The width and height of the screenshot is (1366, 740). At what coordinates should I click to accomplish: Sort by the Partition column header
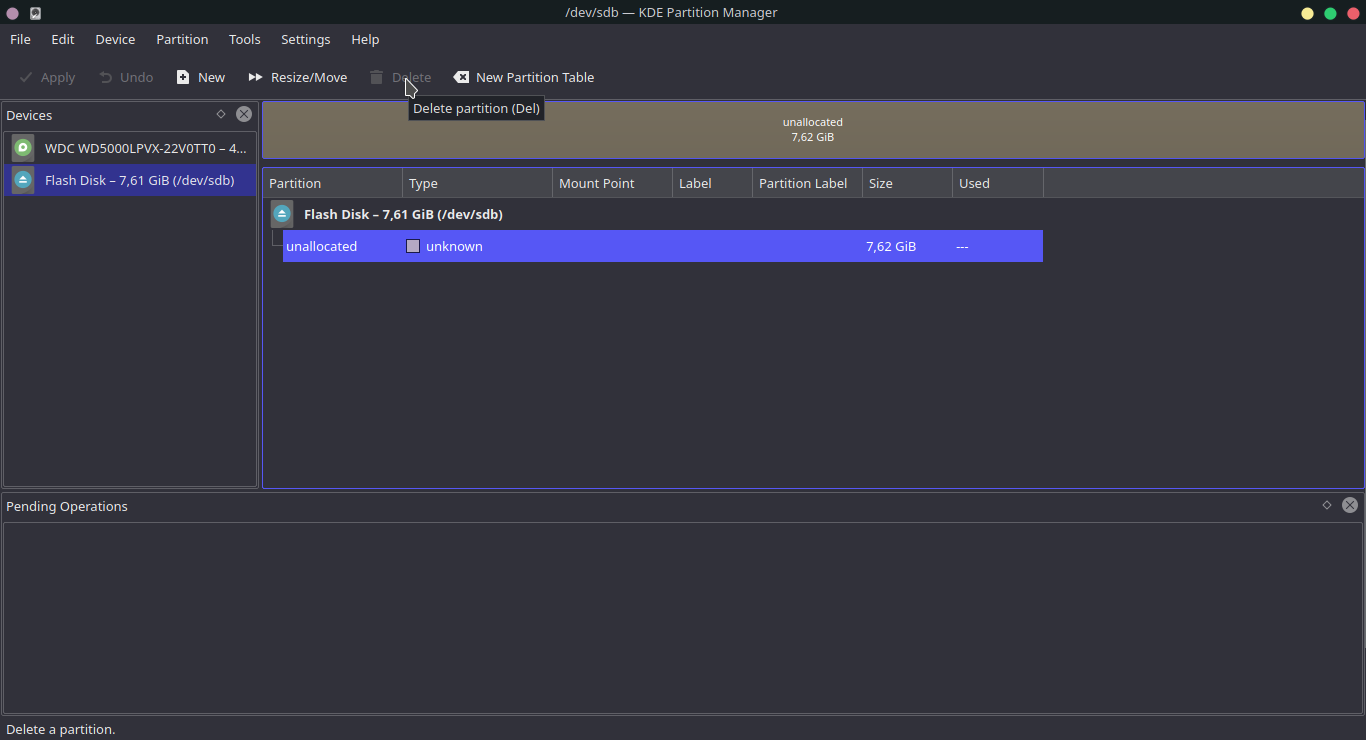coord(333,183)
